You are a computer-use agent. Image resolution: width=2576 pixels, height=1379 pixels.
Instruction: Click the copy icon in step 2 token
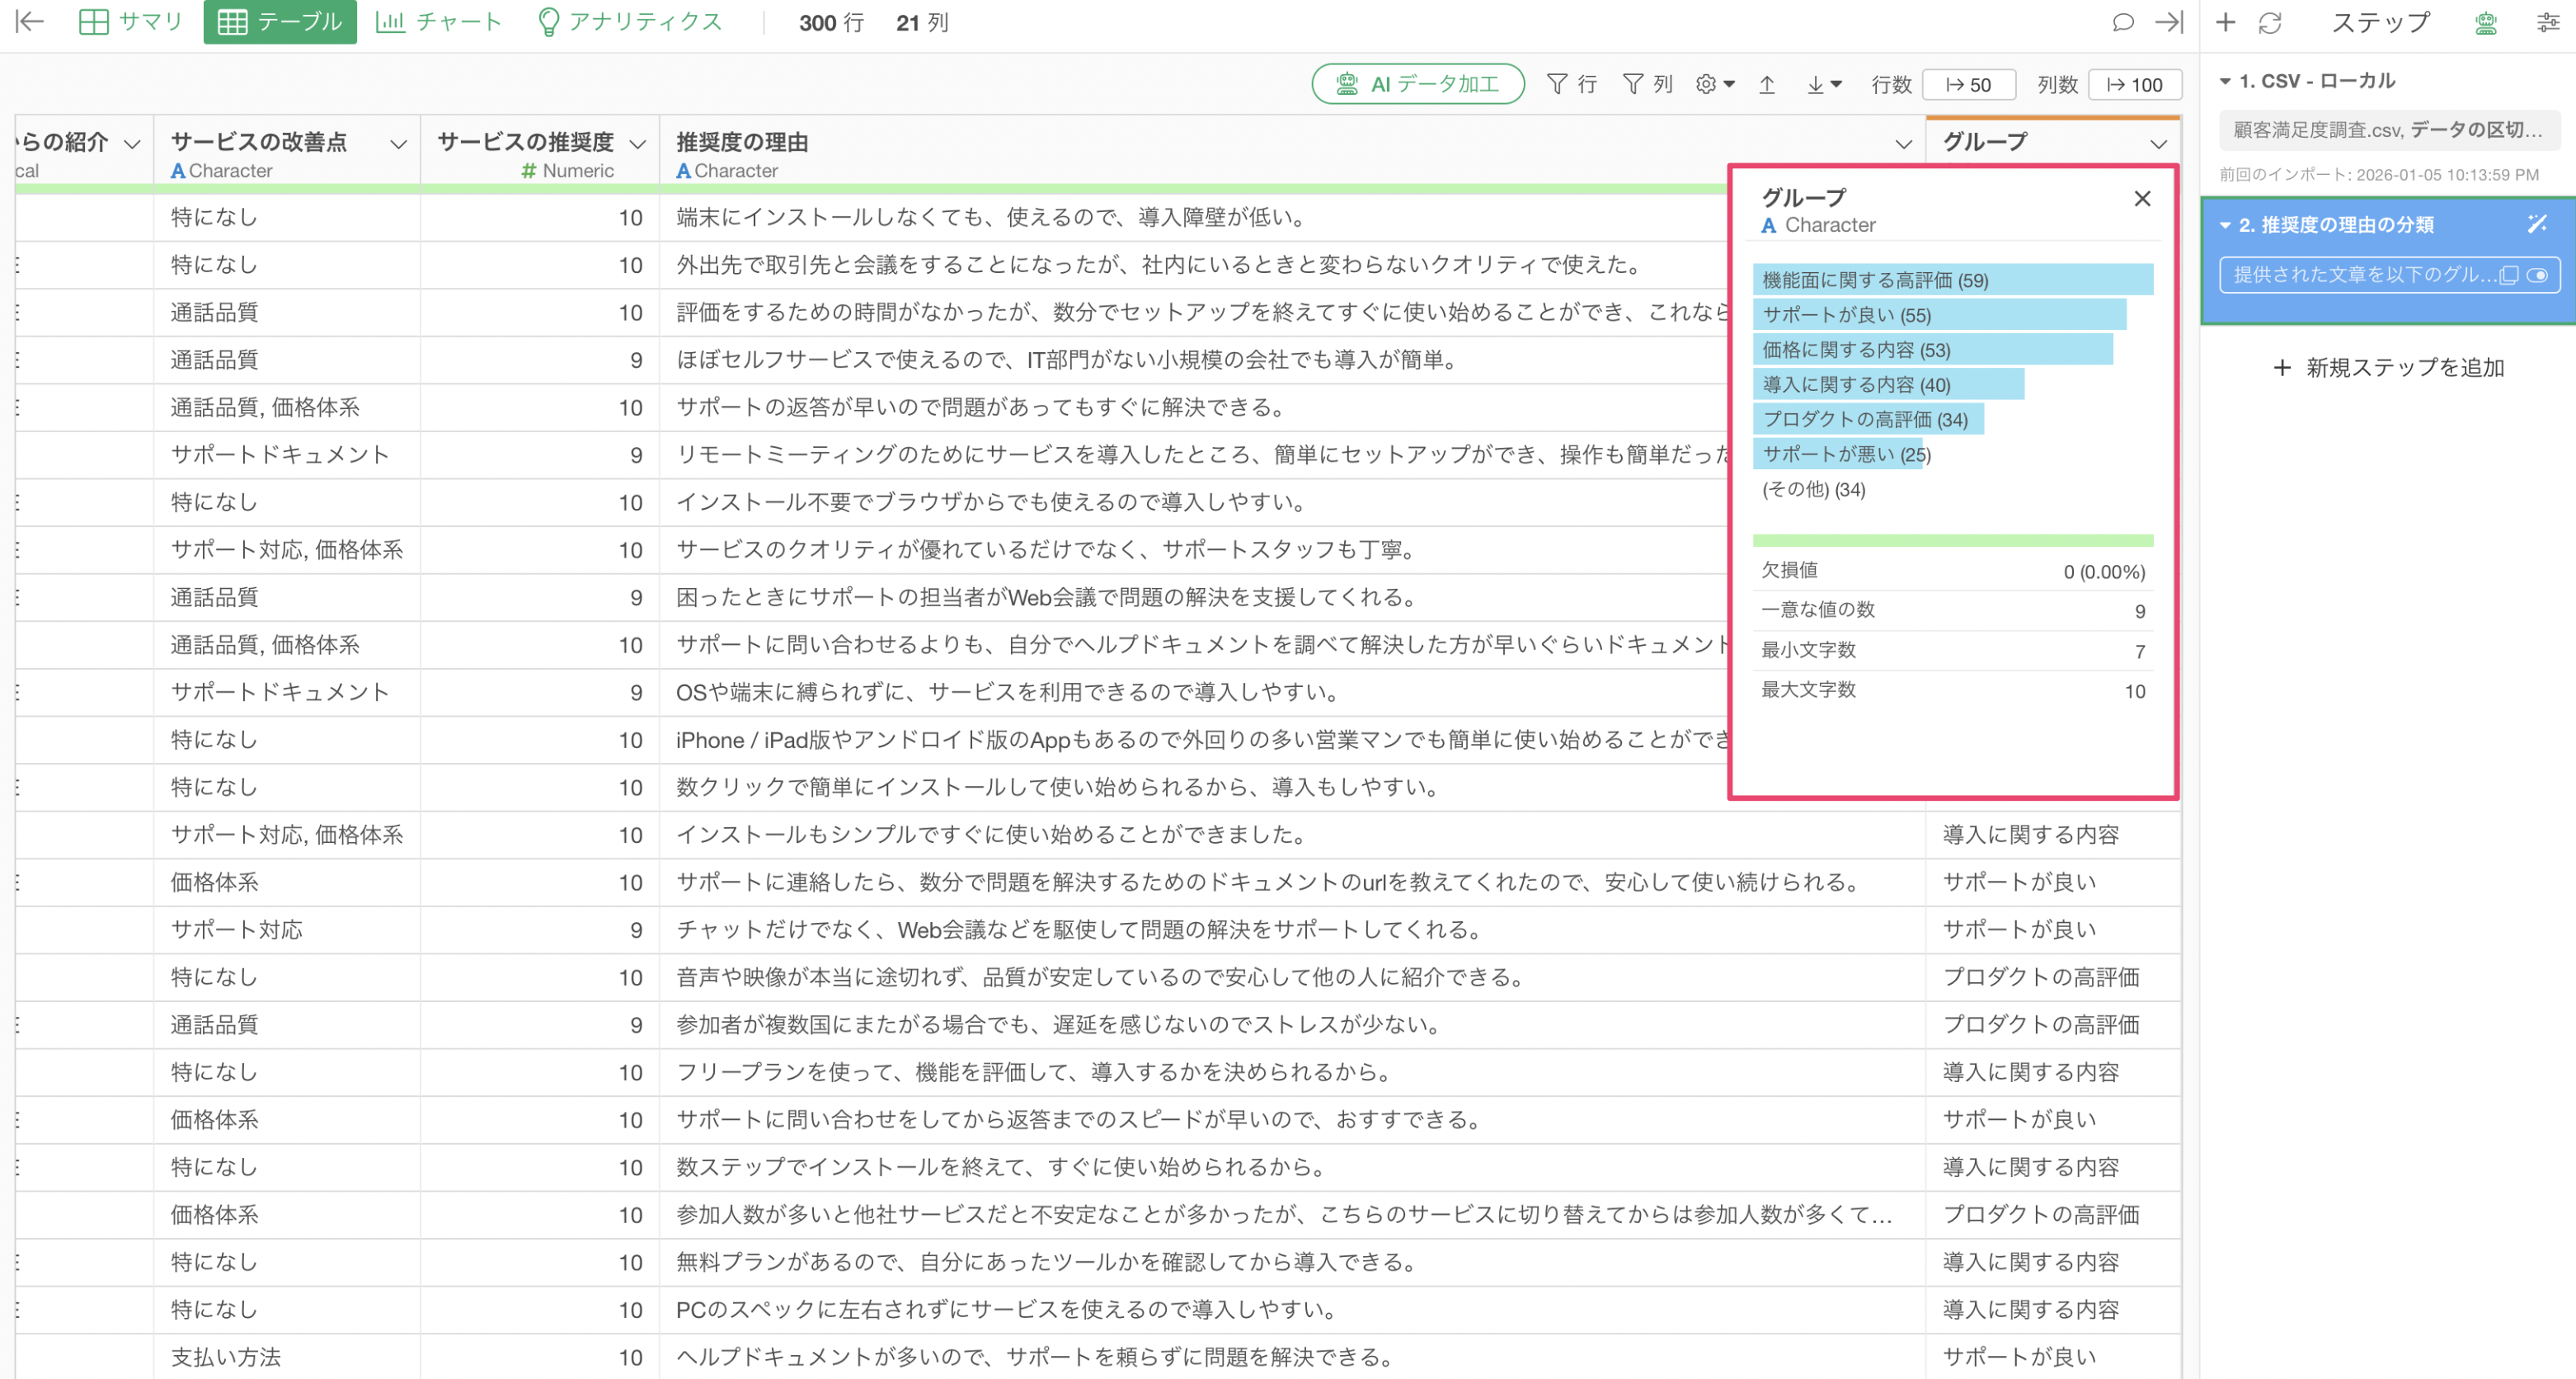(x=2508, y=275)
